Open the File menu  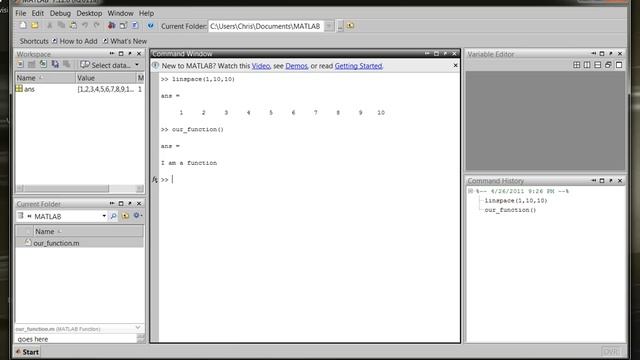pyautogui.click(x=20, y=13)
